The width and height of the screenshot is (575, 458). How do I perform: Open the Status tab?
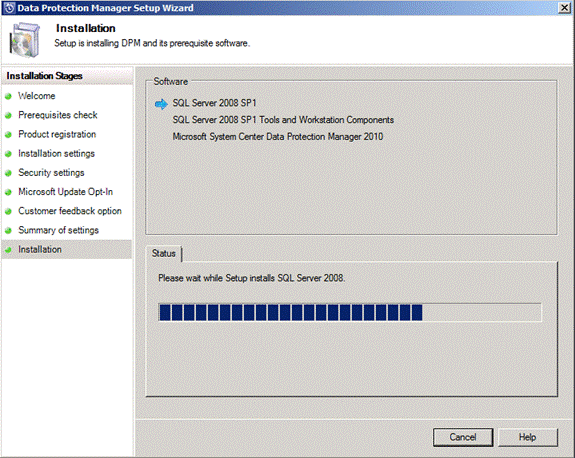click(x=164, y=253)
